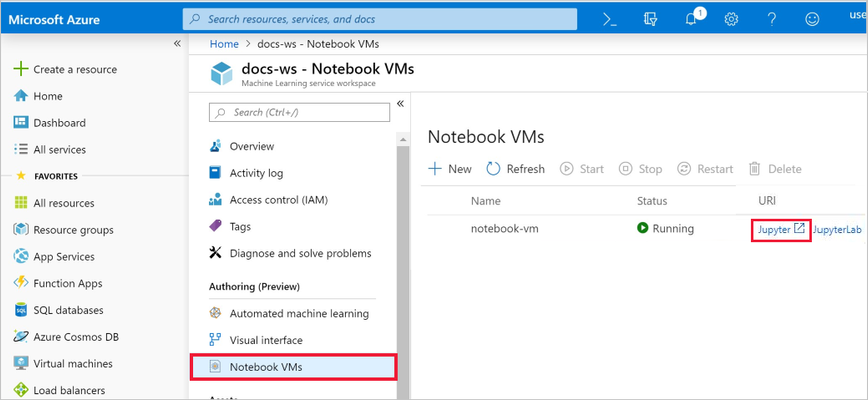The width and height of the screenshot is (868, 400).
Task: Click the Resource groups cube icon
Action: pyautogui.click(x=20, y=230)
